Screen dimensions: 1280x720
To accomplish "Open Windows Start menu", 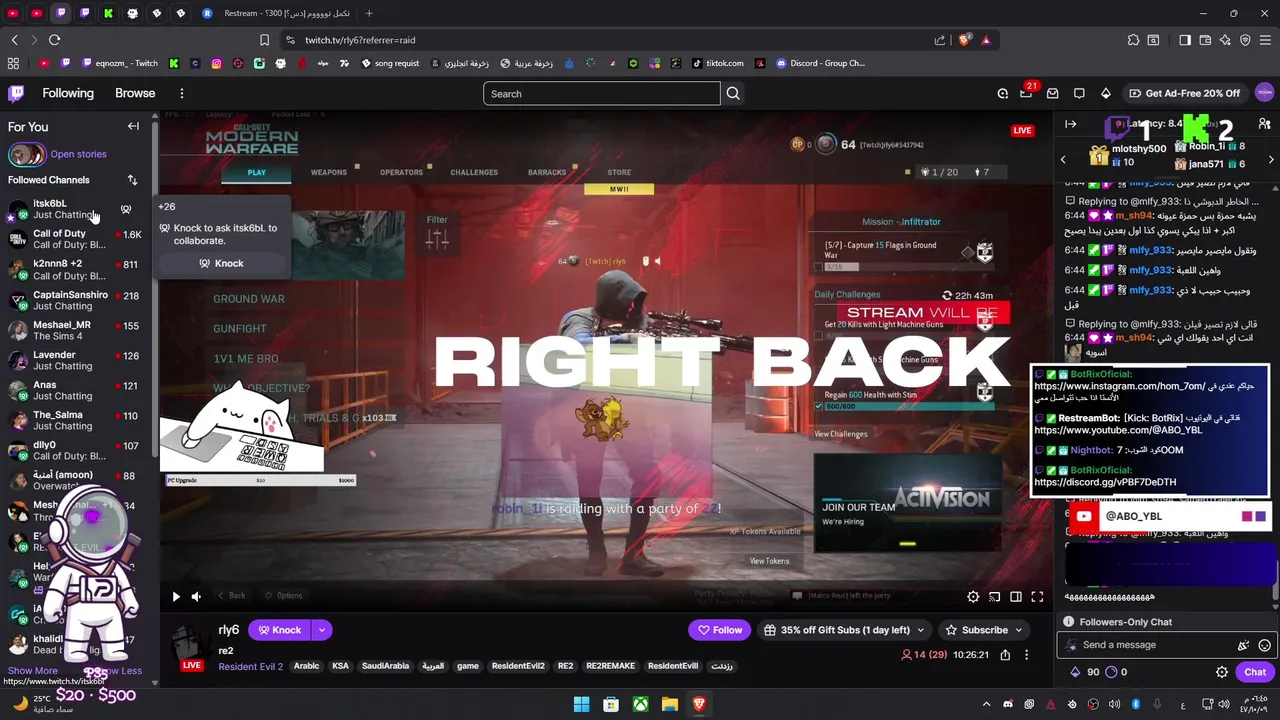I will [x=581, y=704].
